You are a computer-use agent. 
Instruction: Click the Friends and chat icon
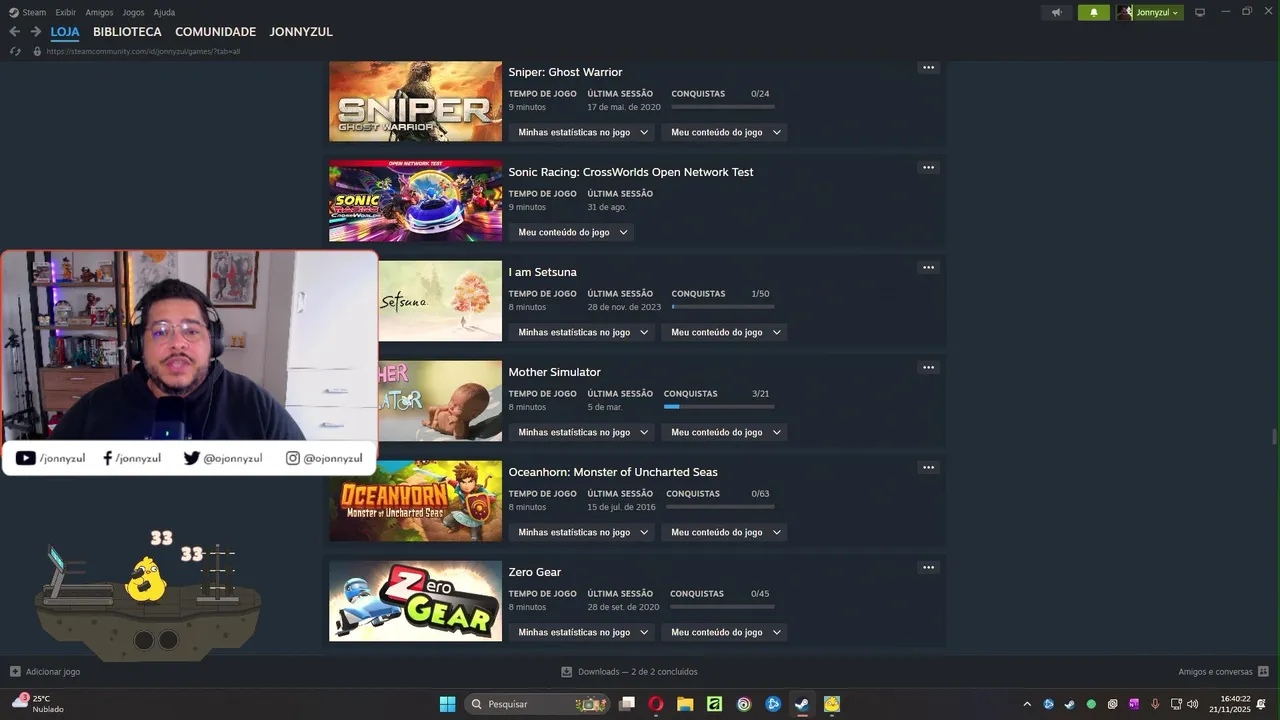1263,672
